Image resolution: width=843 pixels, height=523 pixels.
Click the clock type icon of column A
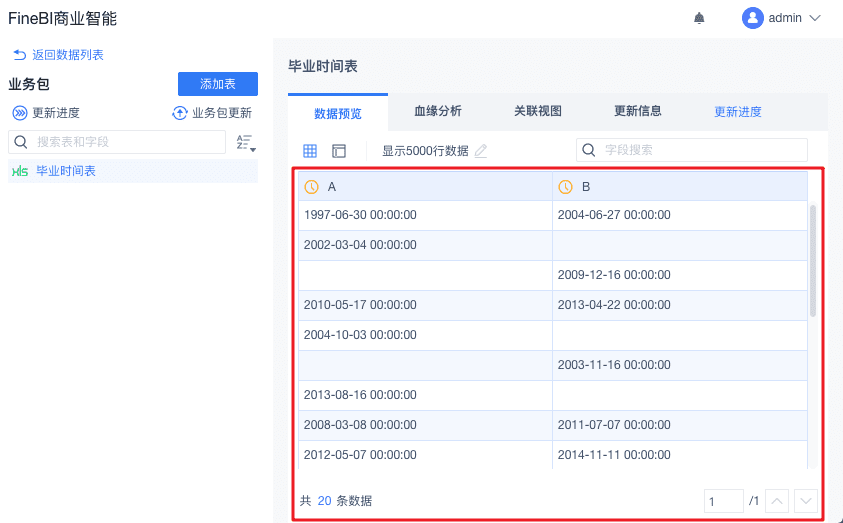pyautogui.click(x=311, y=187)
